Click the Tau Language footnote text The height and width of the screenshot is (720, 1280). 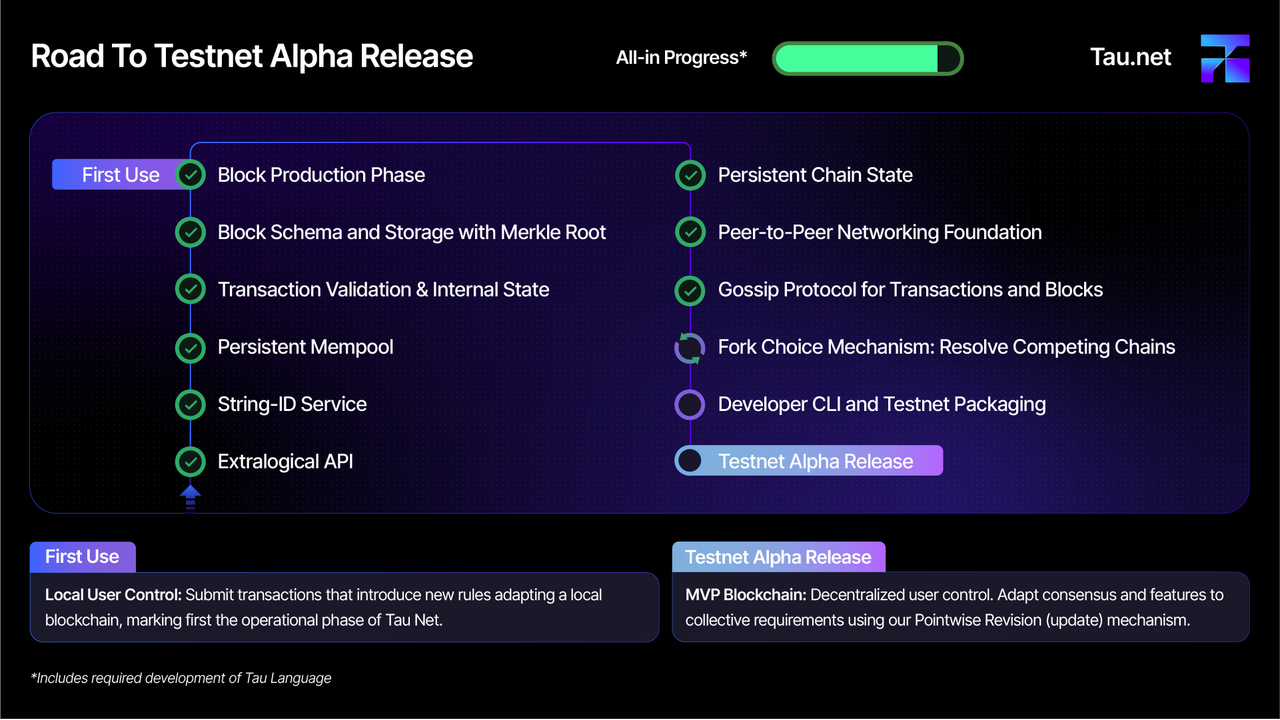coord(181,678)
